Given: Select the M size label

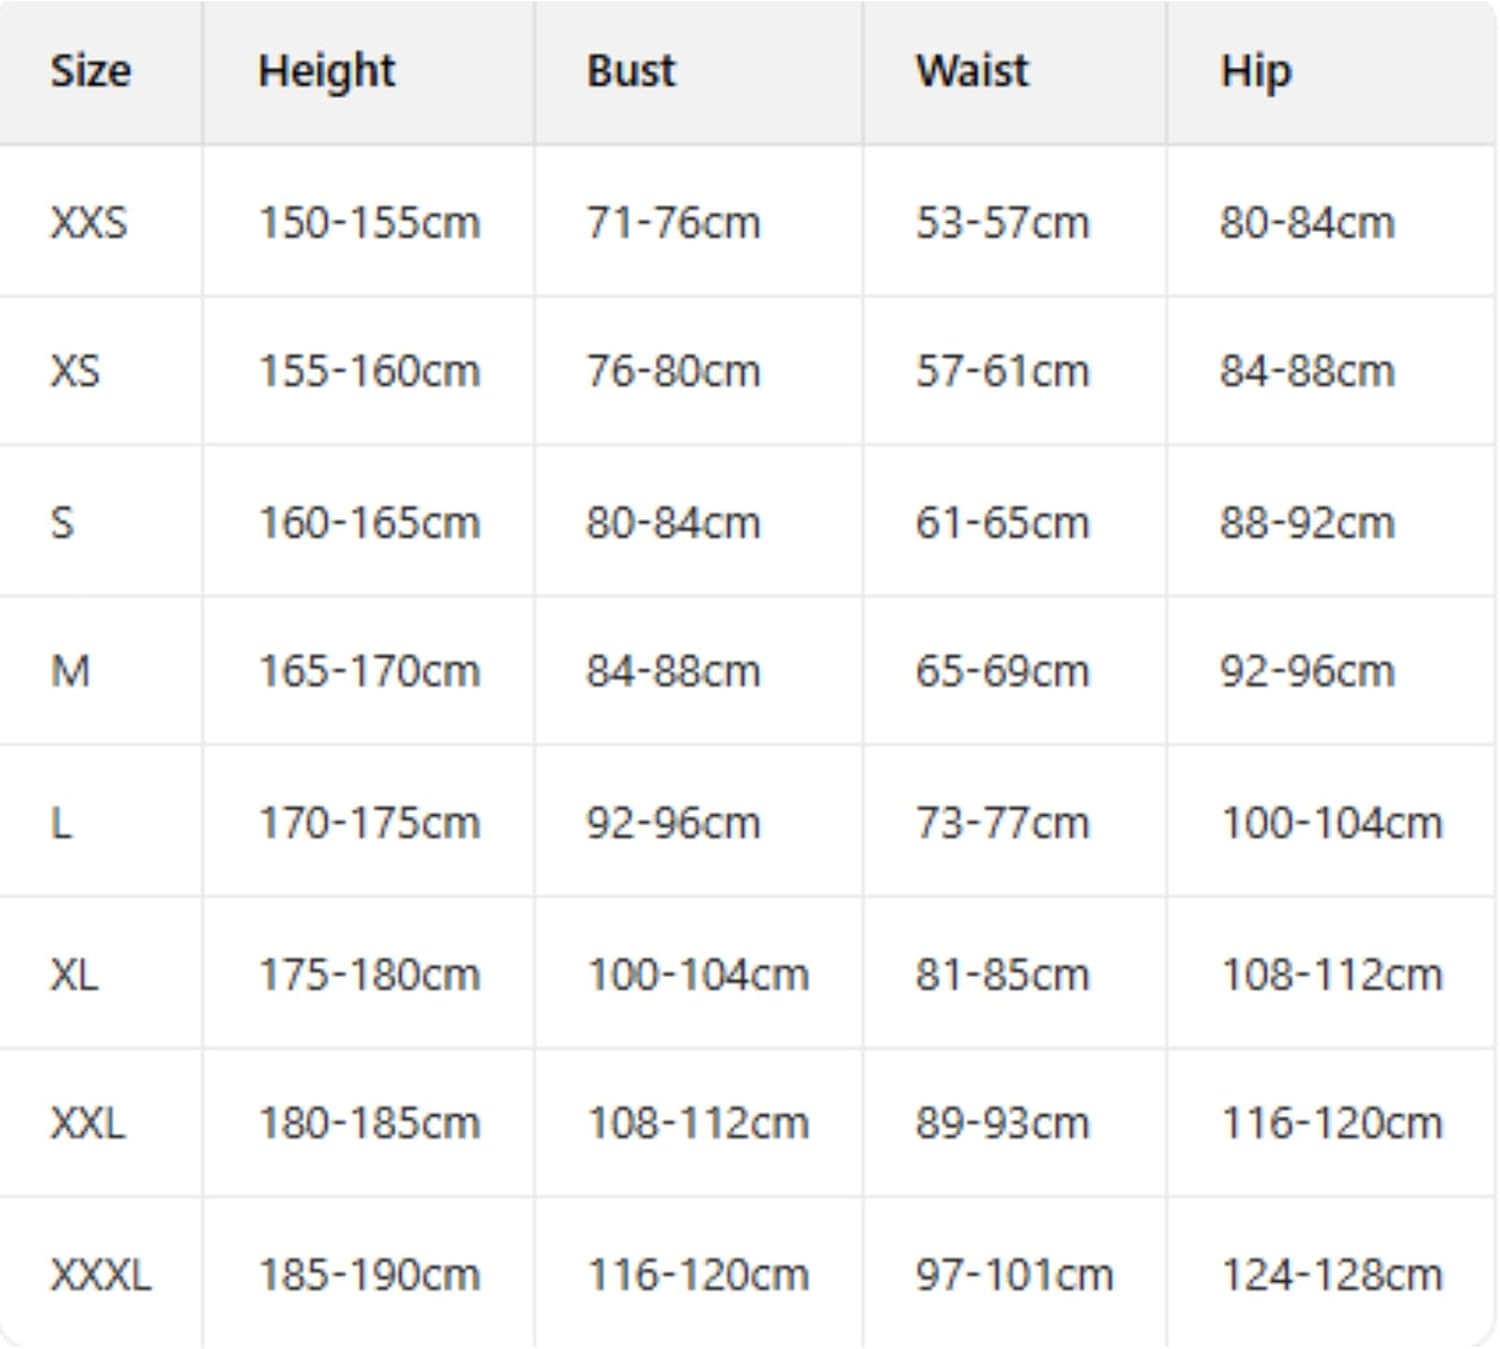Looking at the screenshot, I should (70, 671).
